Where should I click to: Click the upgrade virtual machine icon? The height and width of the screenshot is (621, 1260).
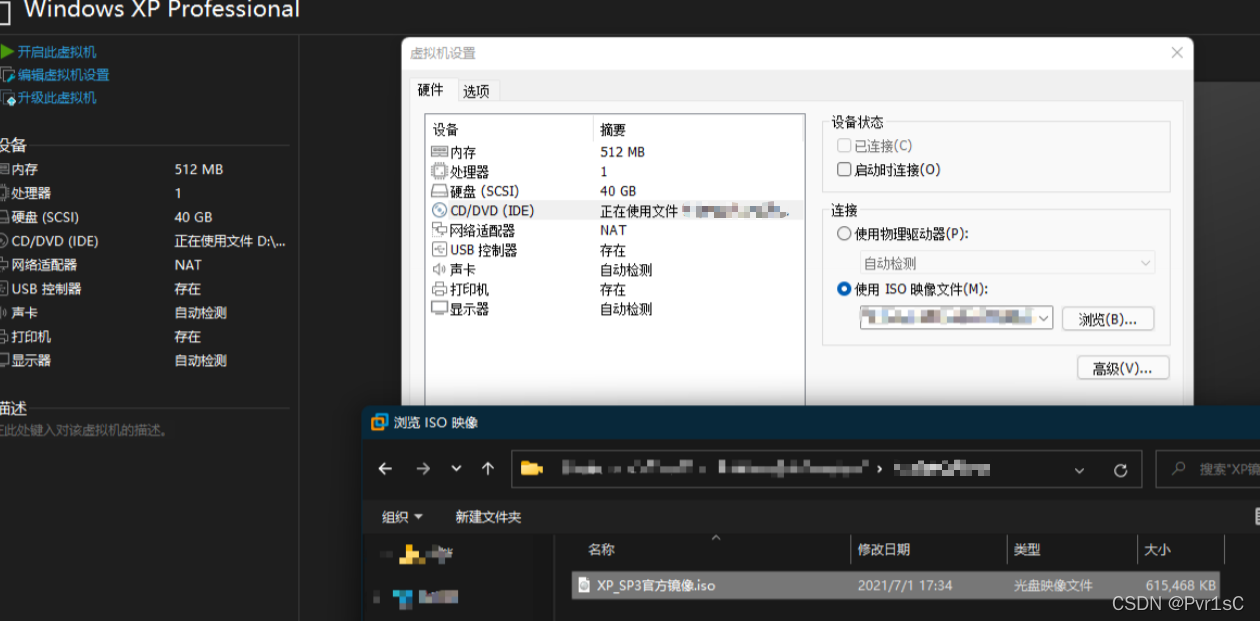[x=7, y=98]
